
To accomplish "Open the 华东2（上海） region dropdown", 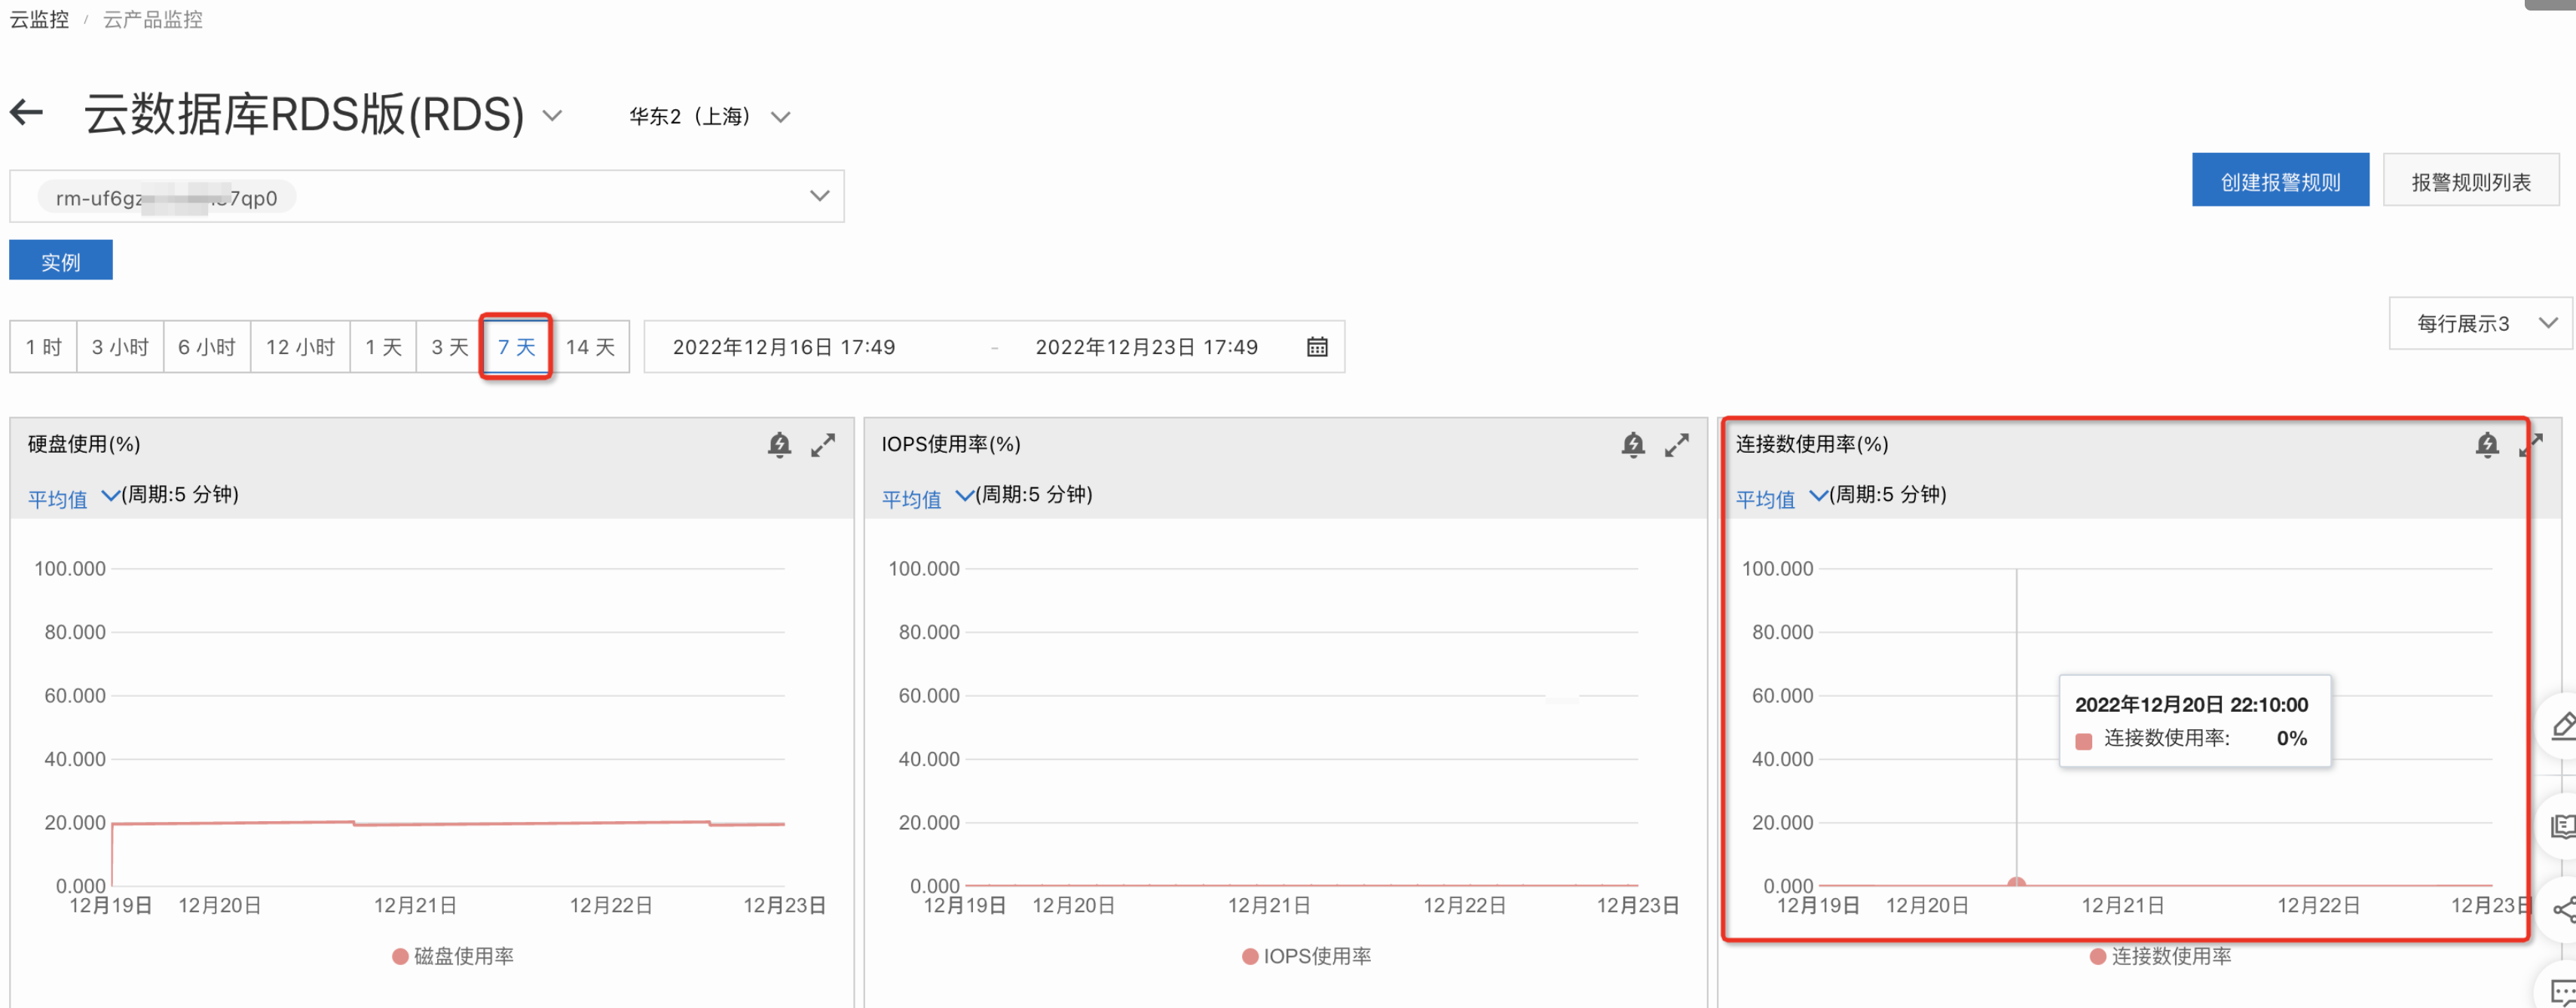I will pyautogui.click(x=709, y=117).
